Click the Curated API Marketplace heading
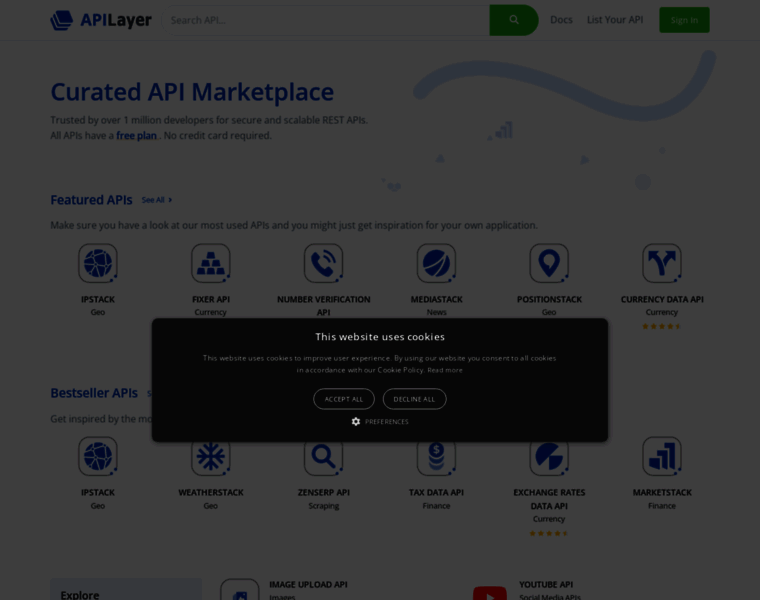Screen dimensions: 760x600 click(x=192, y=92)
